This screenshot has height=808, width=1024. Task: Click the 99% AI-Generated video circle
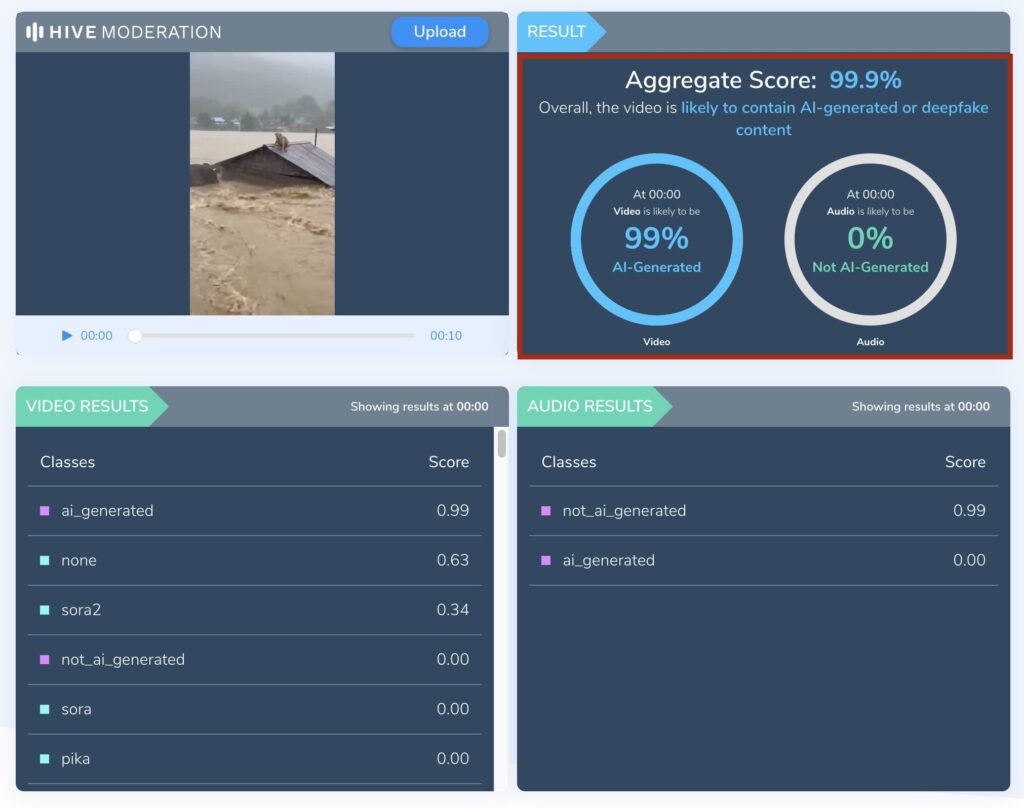point(656,240)
